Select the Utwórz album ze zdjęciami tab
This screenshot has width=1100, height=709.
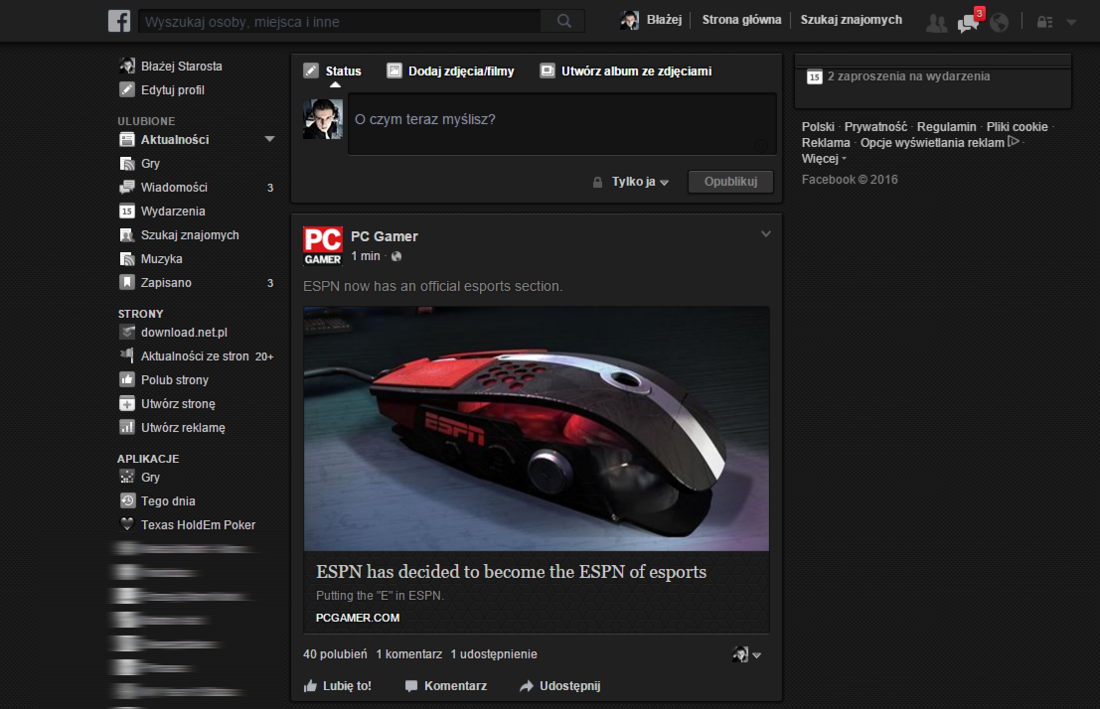[626, 71]
